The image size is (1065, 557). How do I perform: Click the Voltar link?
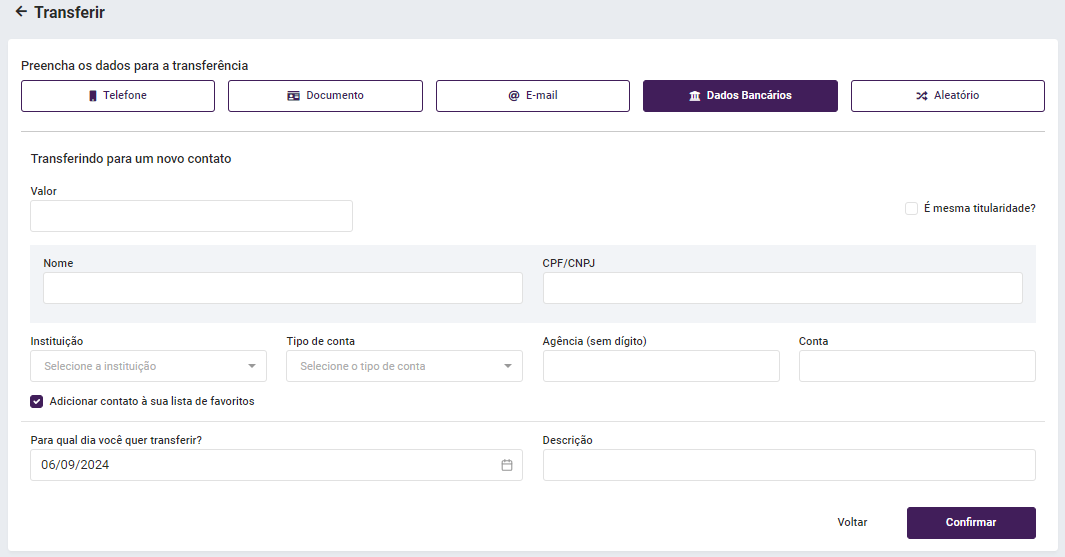(x=852, y=522)
